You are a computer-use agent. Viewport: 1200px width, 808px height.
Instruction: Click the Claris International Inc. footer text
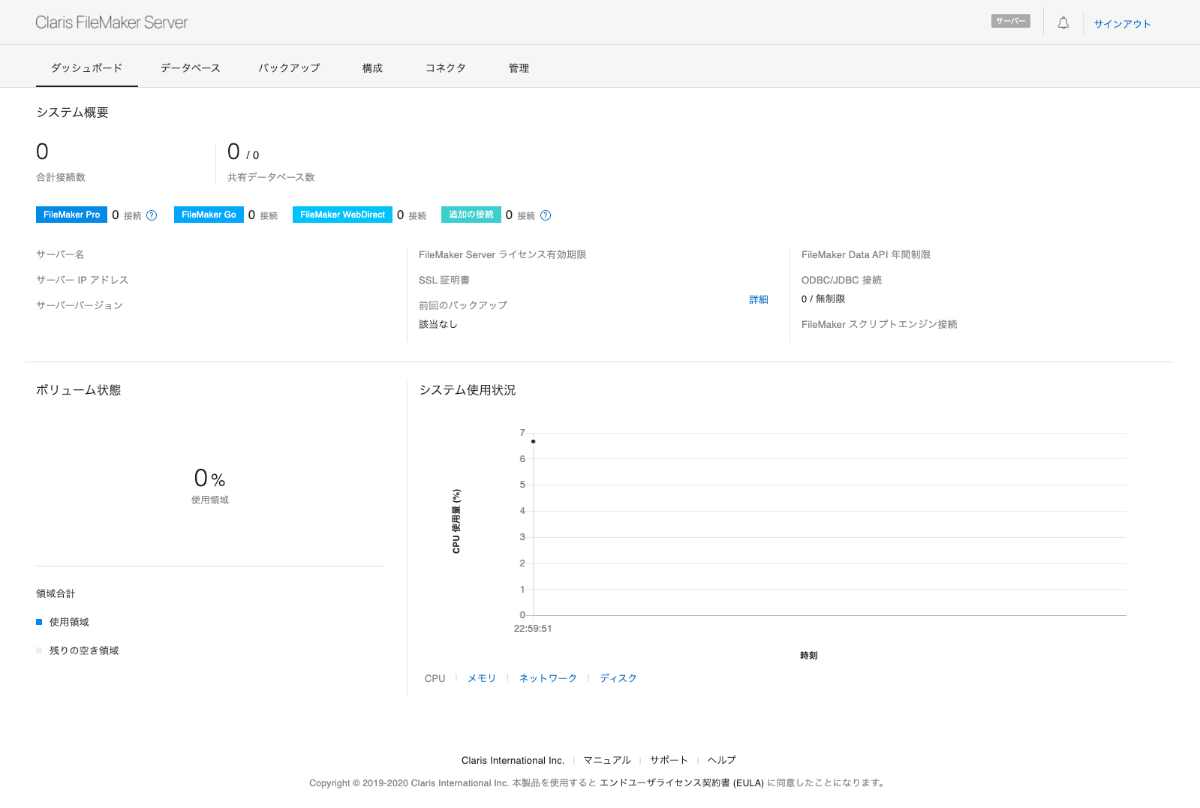(x=513, y=760)
